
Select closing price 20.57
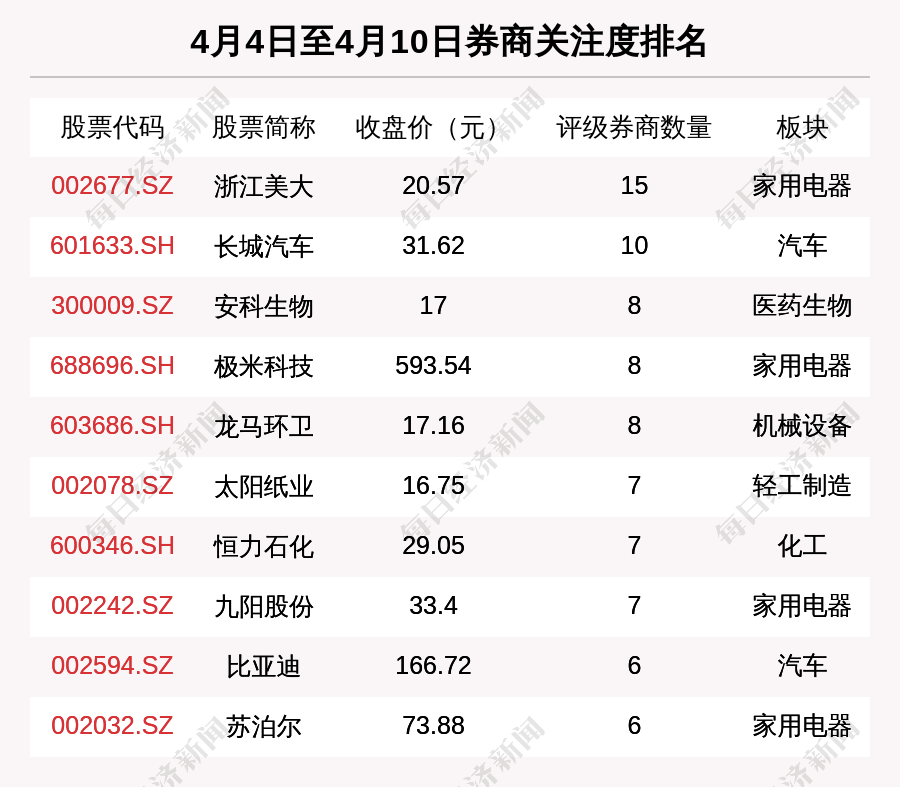click(x=433, y=185)
